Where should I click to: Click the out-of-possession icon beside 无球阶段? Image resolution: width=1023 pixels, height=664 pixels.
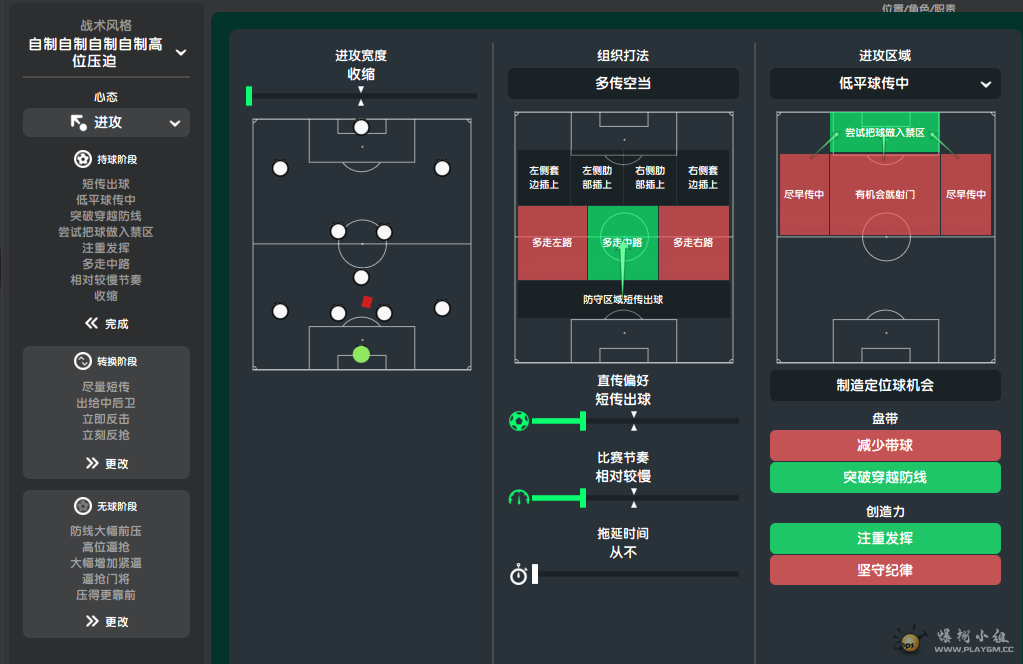click(x=83, y=506)
